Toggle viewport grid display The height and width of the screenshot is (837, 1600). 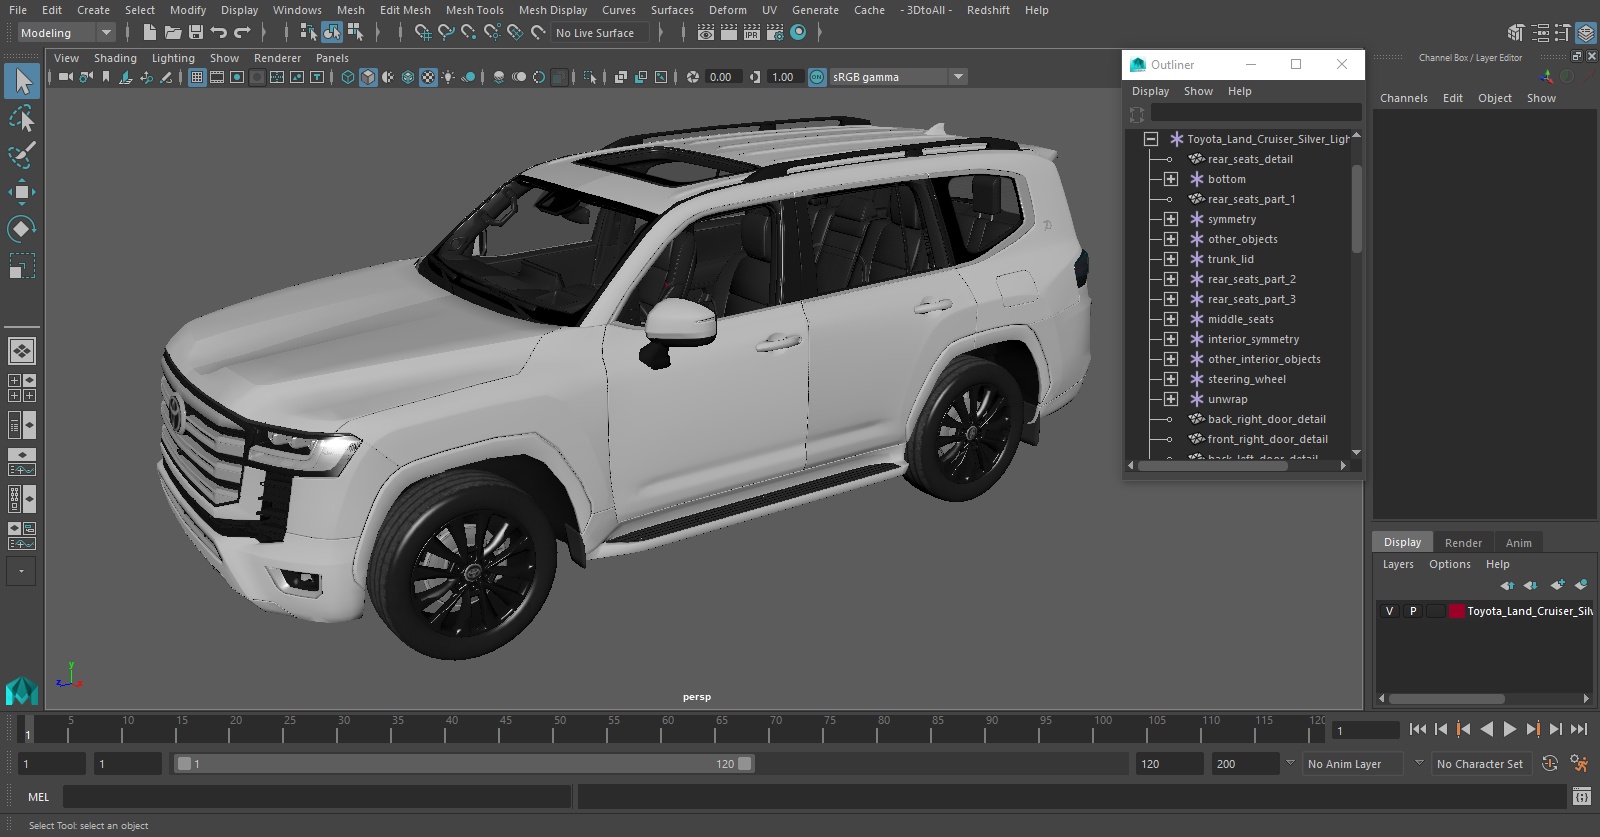tap(197, 77)
